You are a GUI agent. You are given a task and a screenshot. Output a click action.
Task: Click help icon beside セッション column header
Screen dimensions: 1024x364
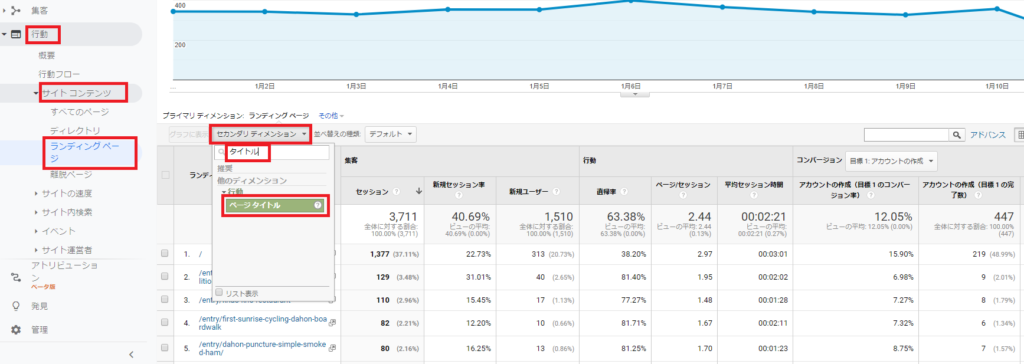click(396, 191)
